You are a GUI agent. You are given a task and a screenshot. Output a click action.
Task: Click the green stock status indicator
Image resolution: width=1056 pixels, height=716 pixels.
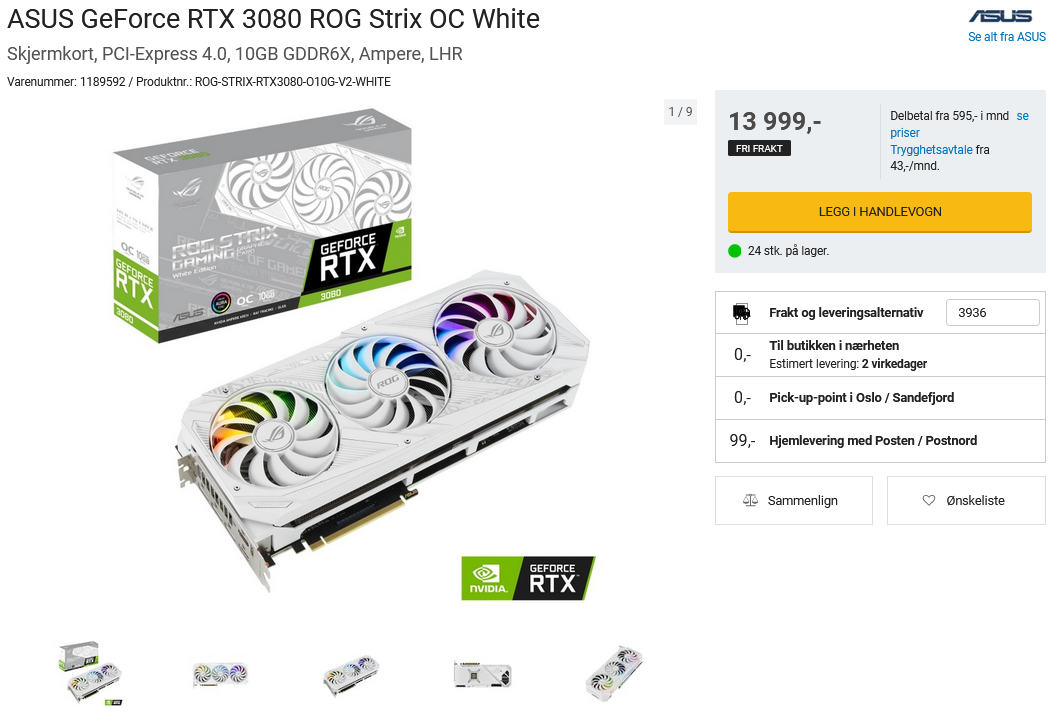(x=735, y=251)
